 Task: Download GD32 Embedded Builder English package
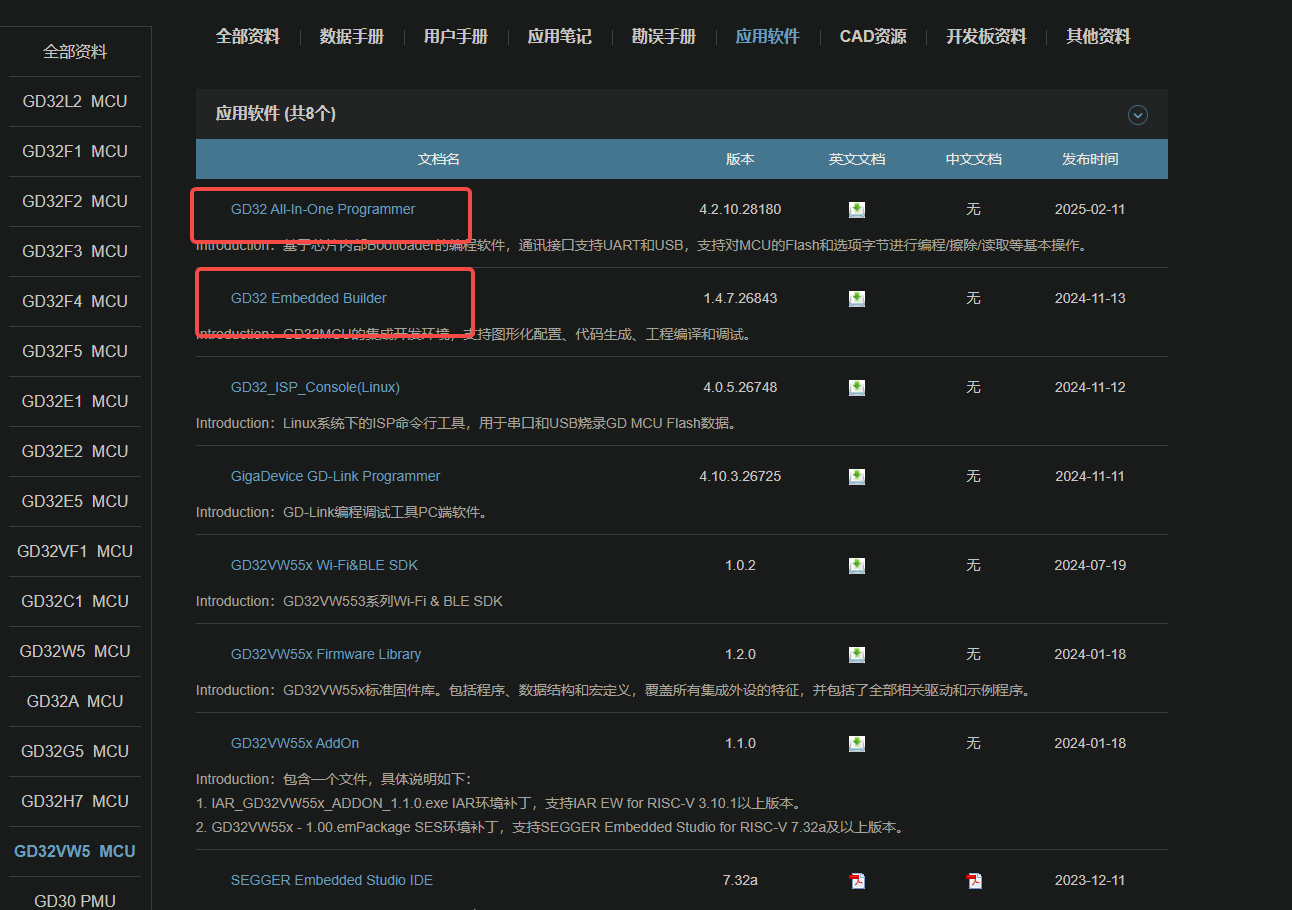(x=857, y=299)
